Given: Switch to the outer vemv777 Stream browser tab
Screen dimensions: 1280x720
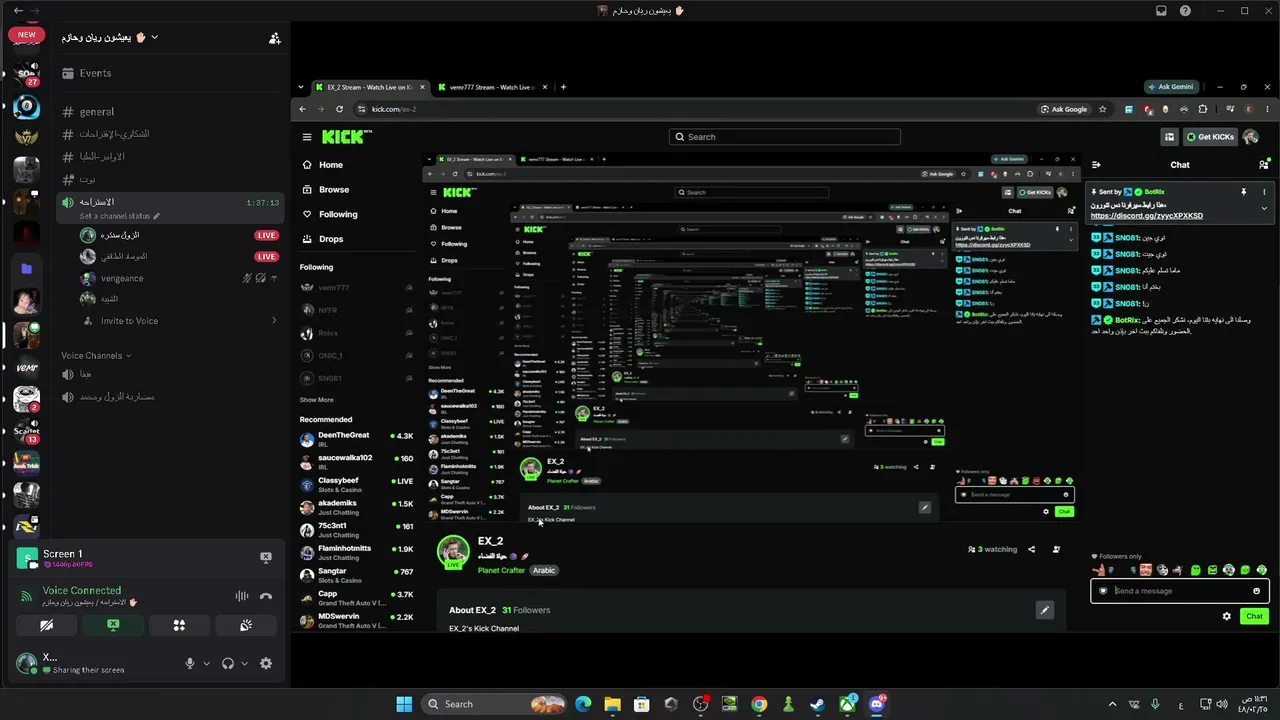Looking at the screenshot, I should (491, 87).
